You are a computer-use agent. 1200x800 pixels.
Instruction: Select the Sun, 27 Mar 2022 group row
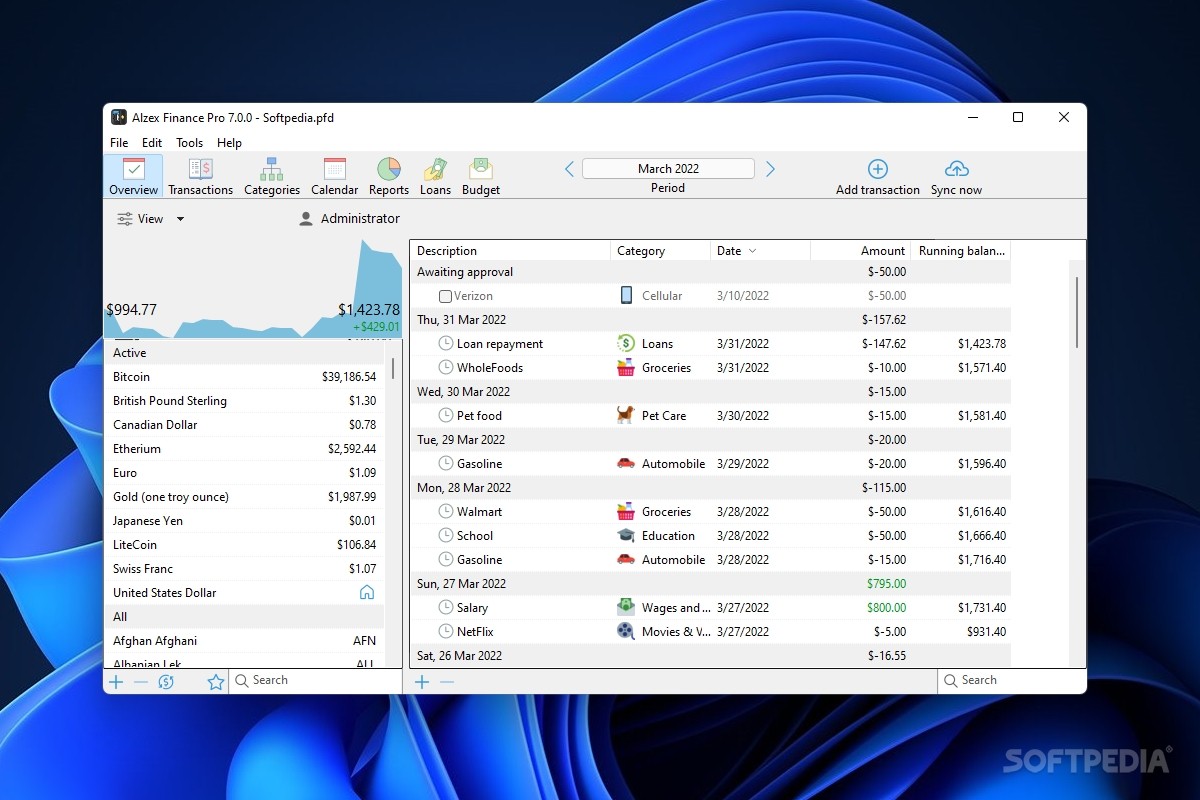click(x=710, y=584)
